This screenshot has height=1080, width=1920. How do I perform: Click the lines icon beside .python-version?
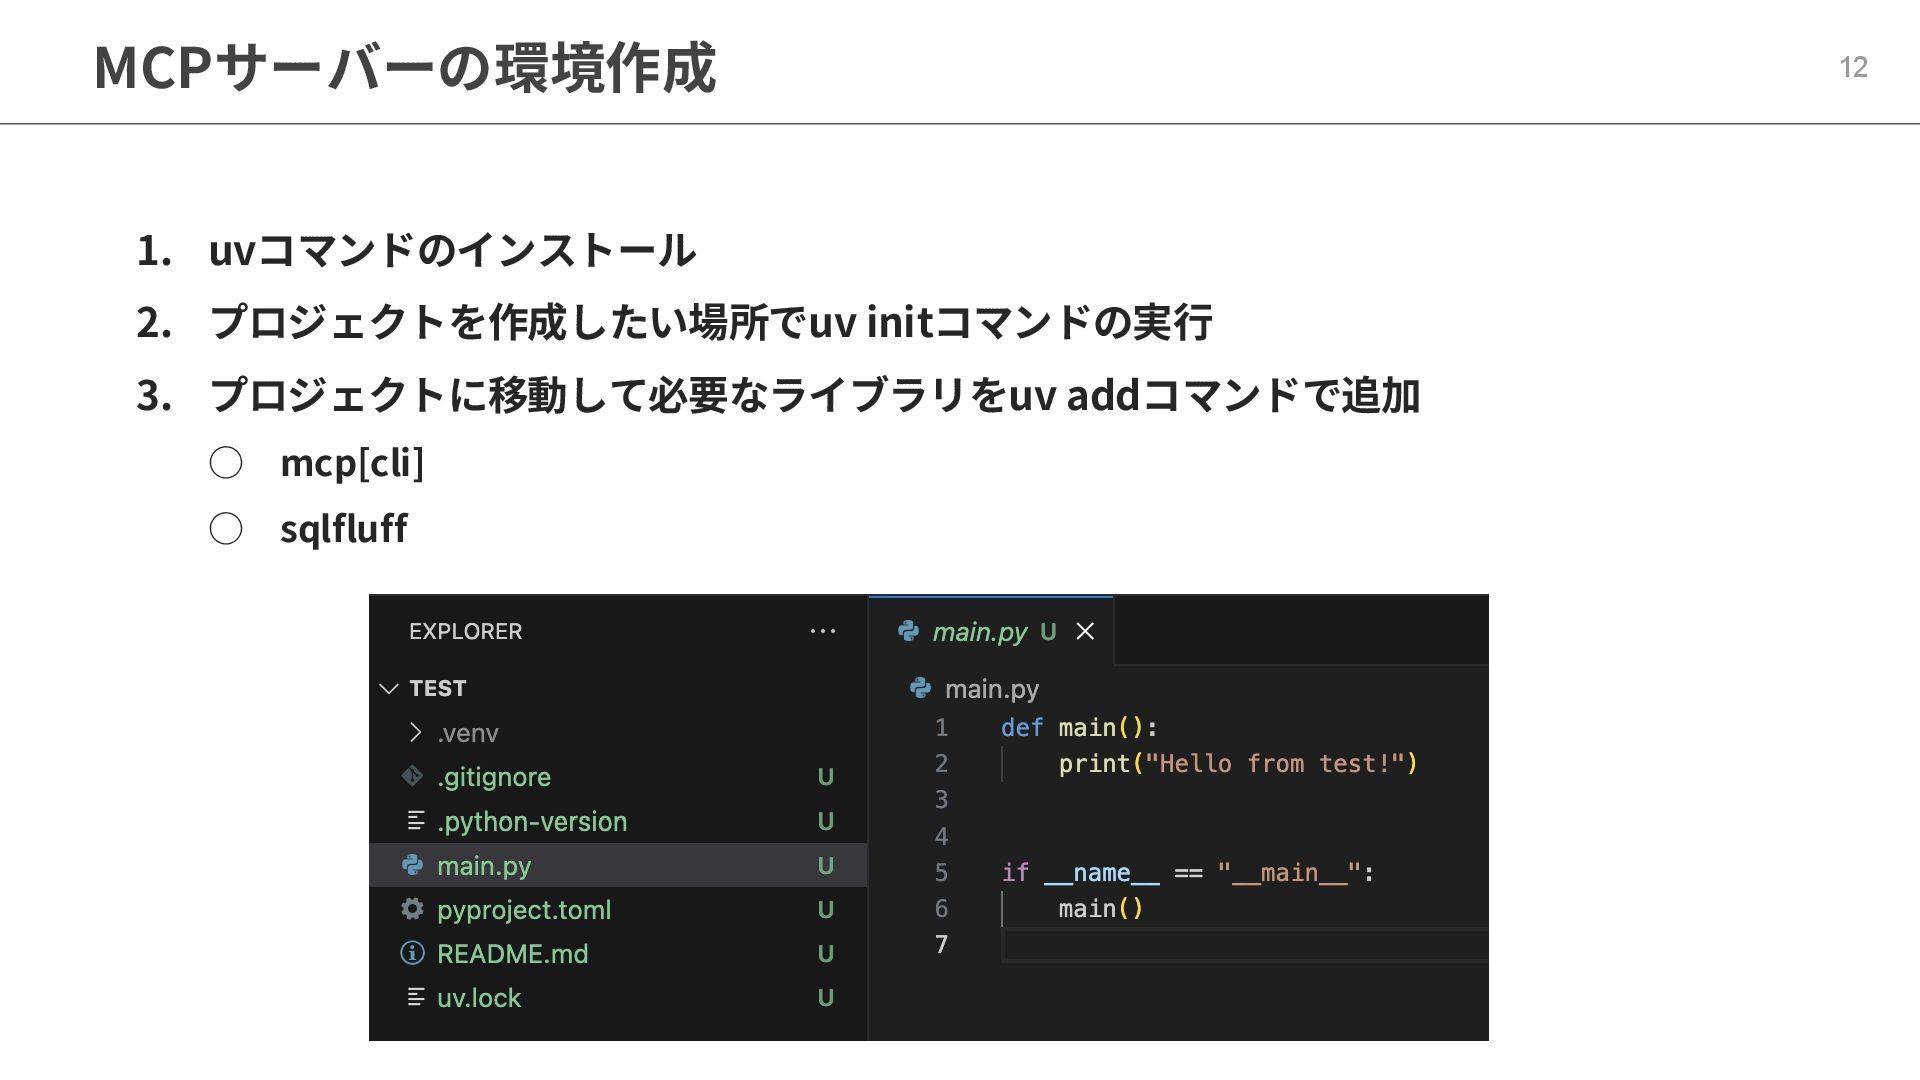tap(415, 821)
